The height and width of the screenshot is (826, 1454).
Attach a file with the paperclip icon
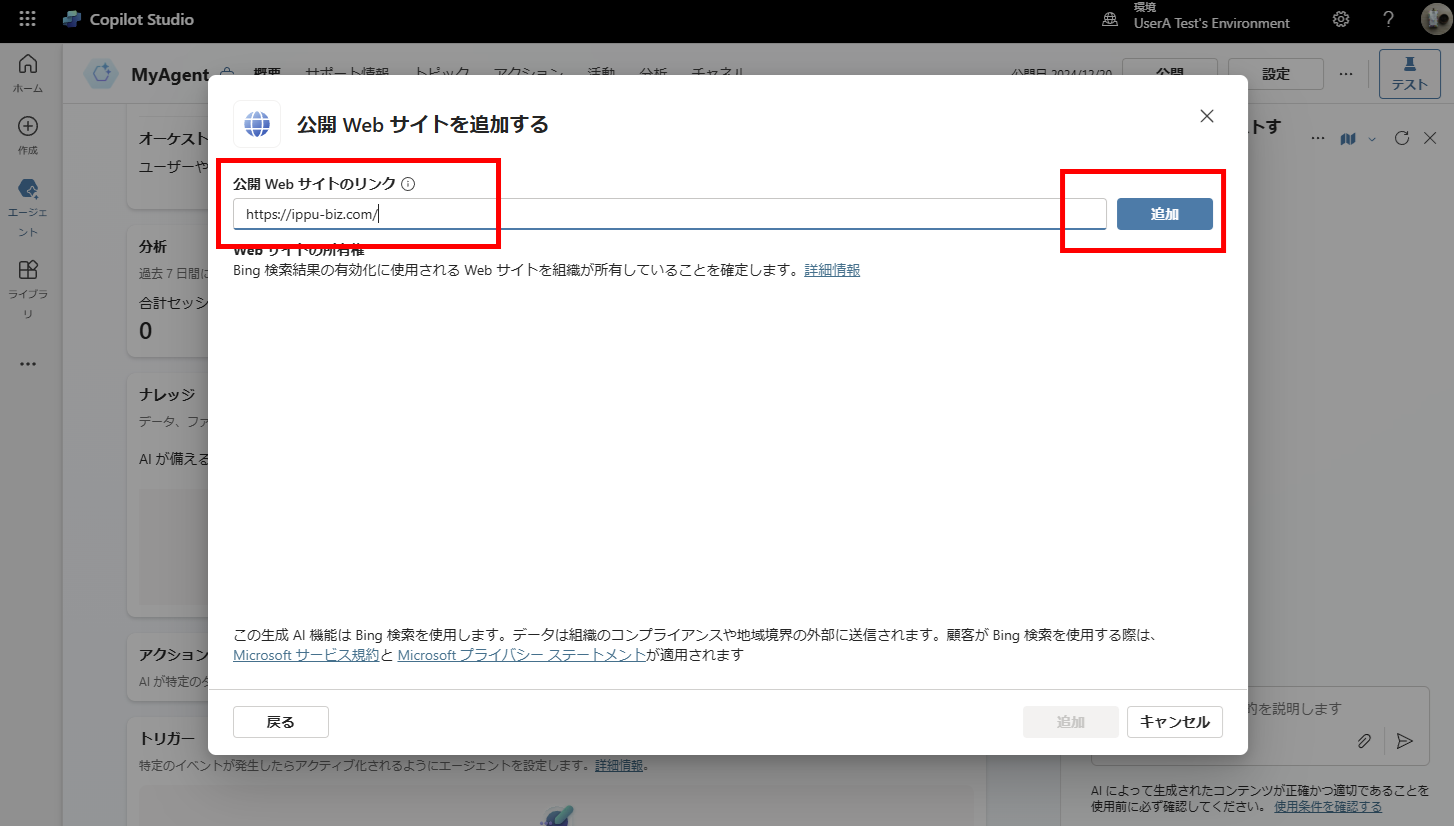[x=1364, y=741]
